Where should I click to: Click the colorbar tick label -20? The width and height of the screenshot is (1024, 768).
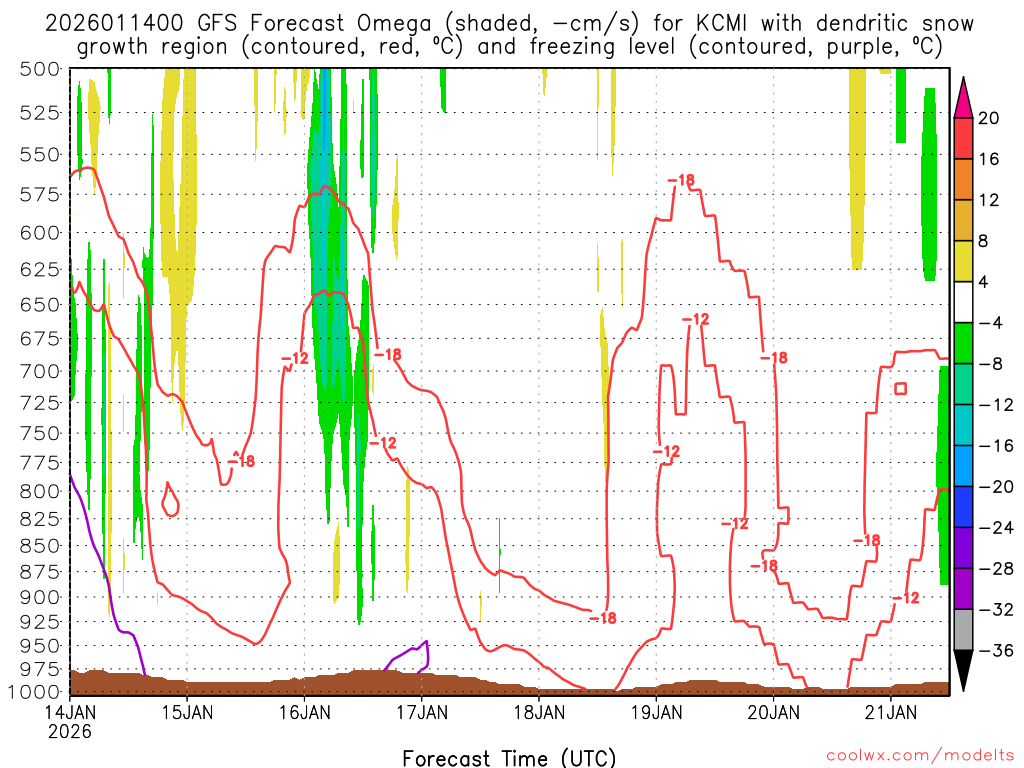pyautogui.click(x=996, y=487)
